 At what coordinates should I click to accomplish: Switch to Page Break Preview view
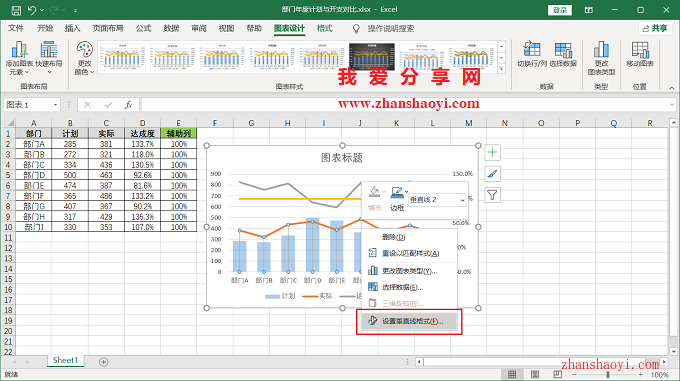(557, 374)
